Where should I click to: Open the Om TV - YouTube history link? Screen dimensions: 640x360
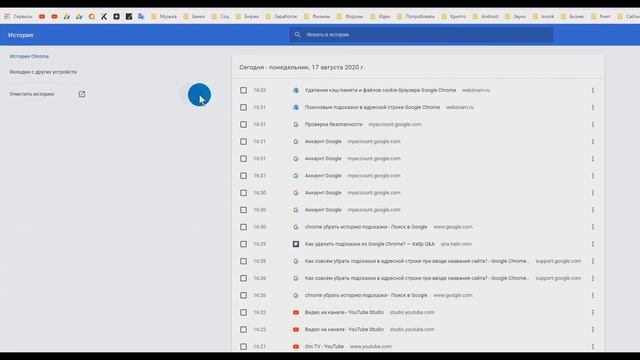[x=324, y=347]
